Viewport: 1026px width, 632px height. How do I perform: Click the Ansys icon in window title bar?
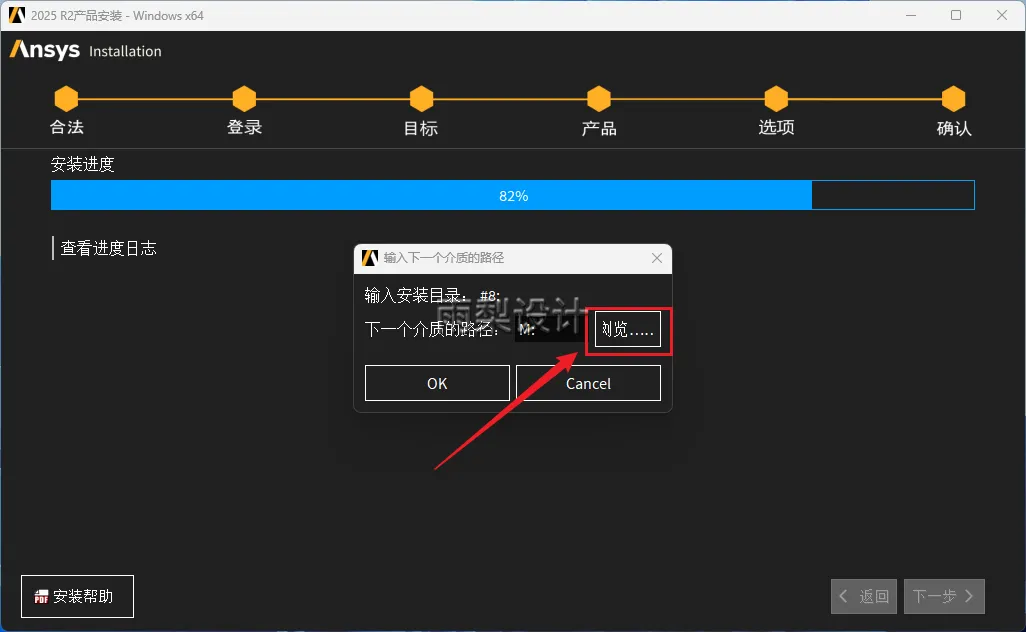pyautogui.click(x=16, y=15)
